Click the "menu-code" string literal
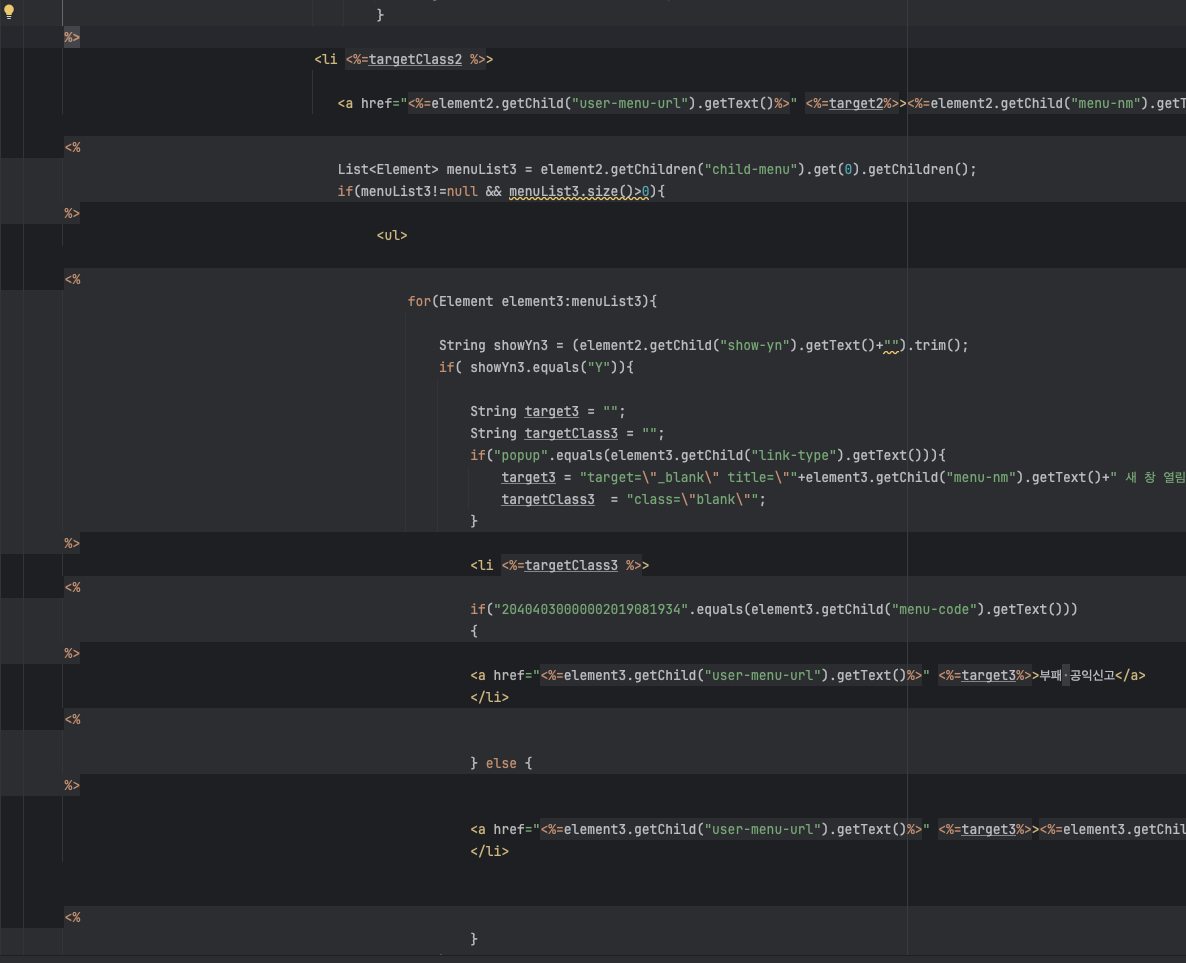Viewport: 1186px width, 963px height. coord(934,609)
